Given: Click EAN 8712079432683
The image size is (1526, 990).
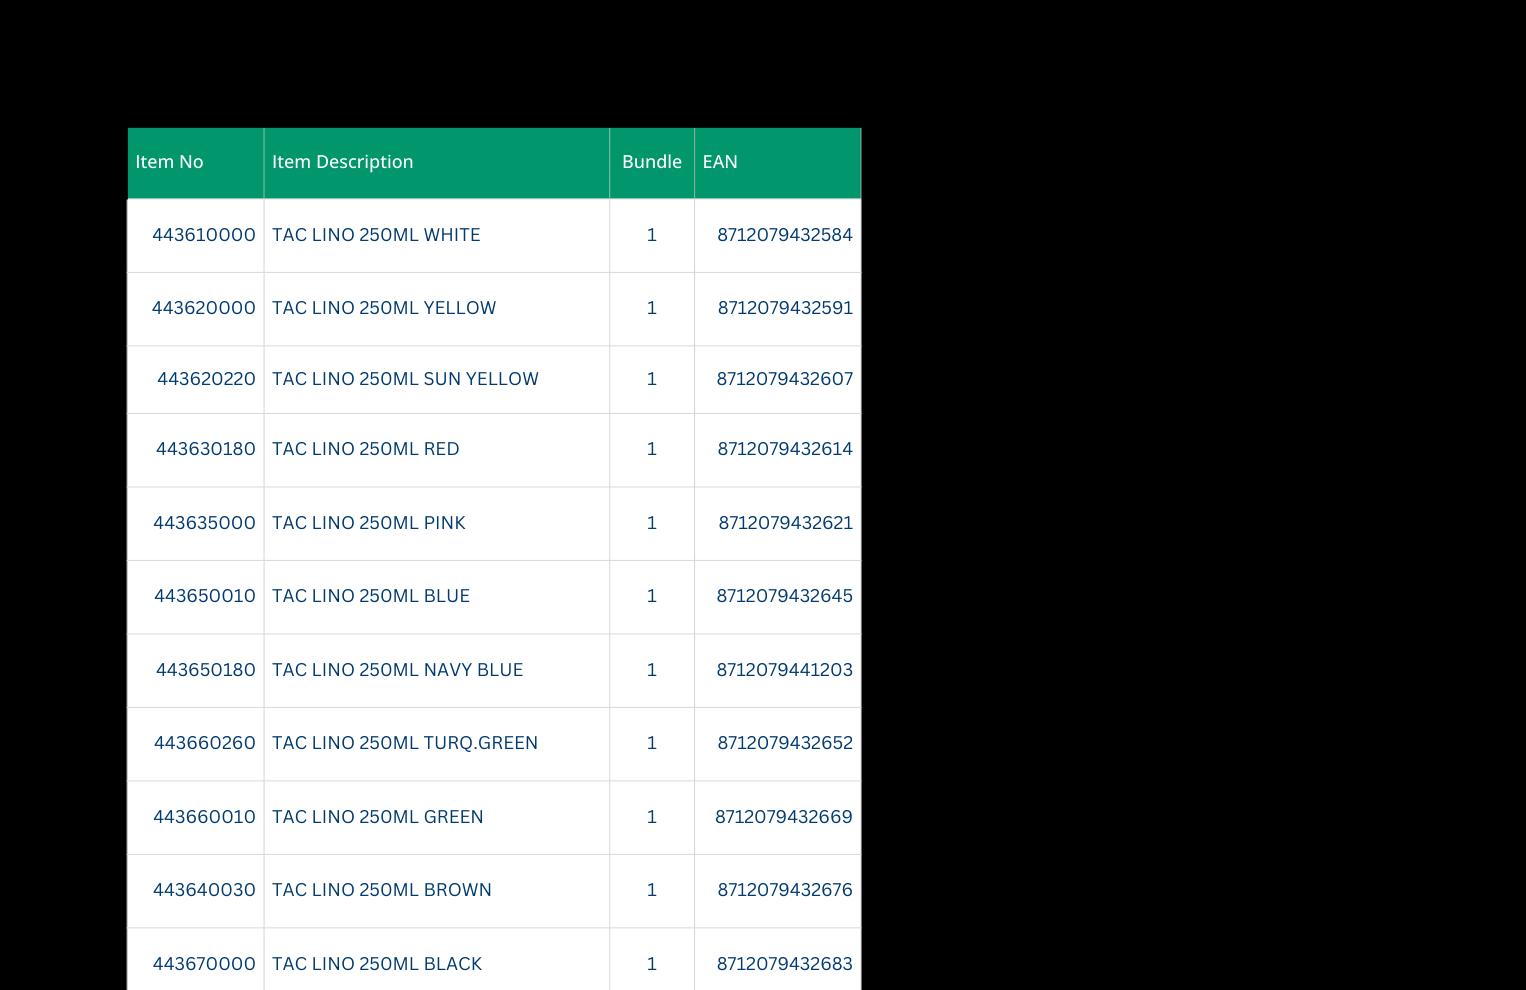Looking at the screenshot, I should tap(785, 964).
